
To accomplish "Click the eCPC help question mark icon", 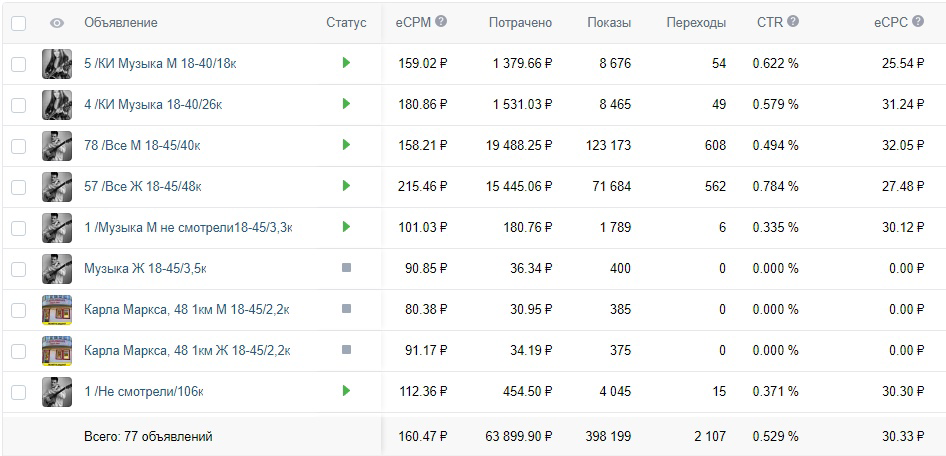I will tap(918, 22).
